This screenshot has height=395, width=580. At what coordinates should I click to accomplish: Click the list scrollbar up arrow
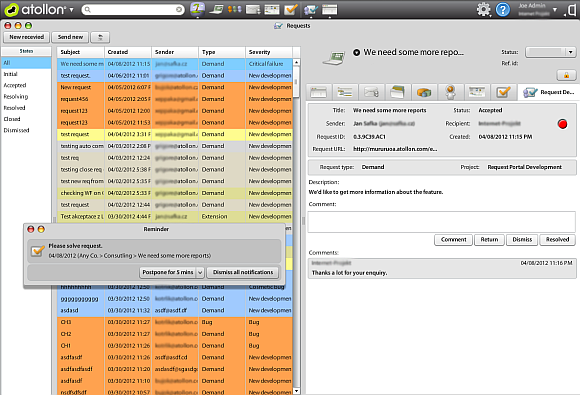point(296,63)
